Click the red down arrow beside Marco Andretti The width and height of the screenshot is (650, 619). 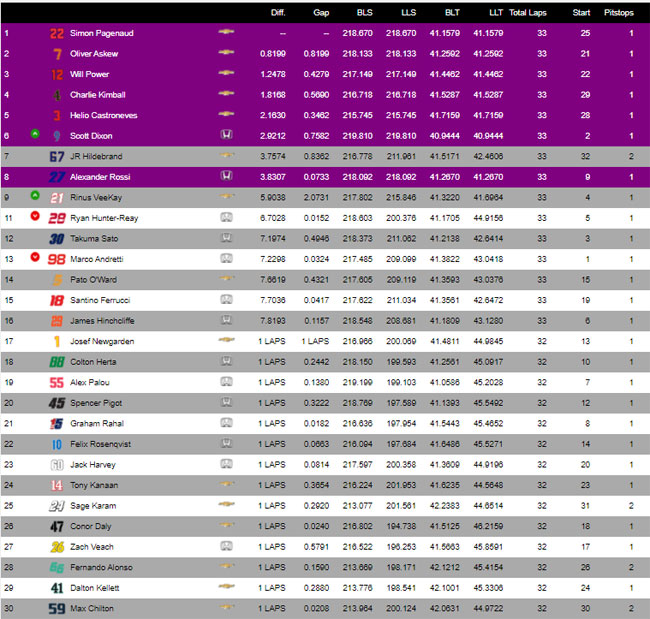click(x=35, y=257)
